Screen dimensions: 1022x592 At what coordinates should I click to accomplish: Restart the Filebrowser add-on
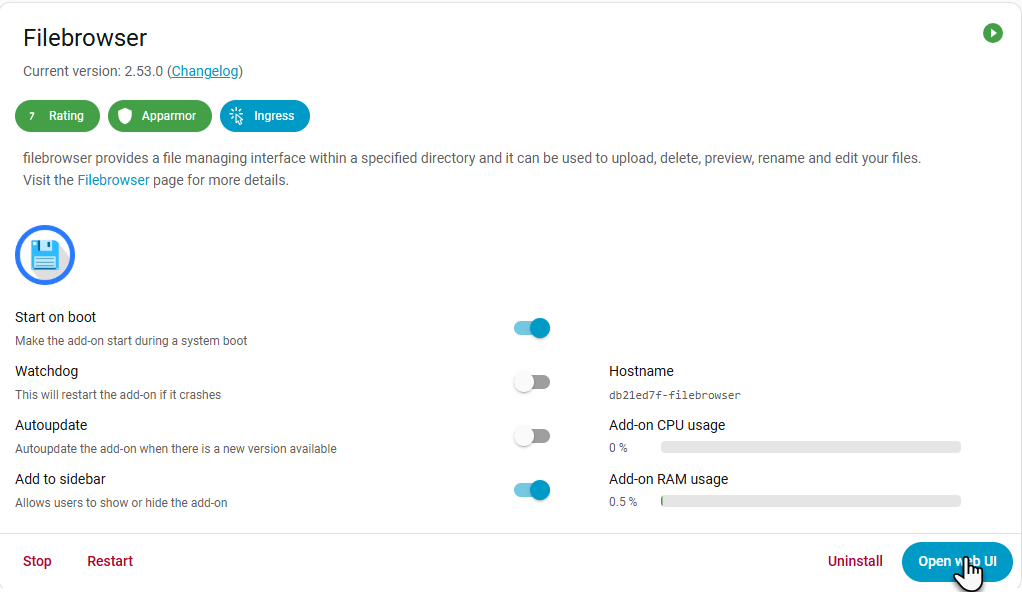coord(110,561)
